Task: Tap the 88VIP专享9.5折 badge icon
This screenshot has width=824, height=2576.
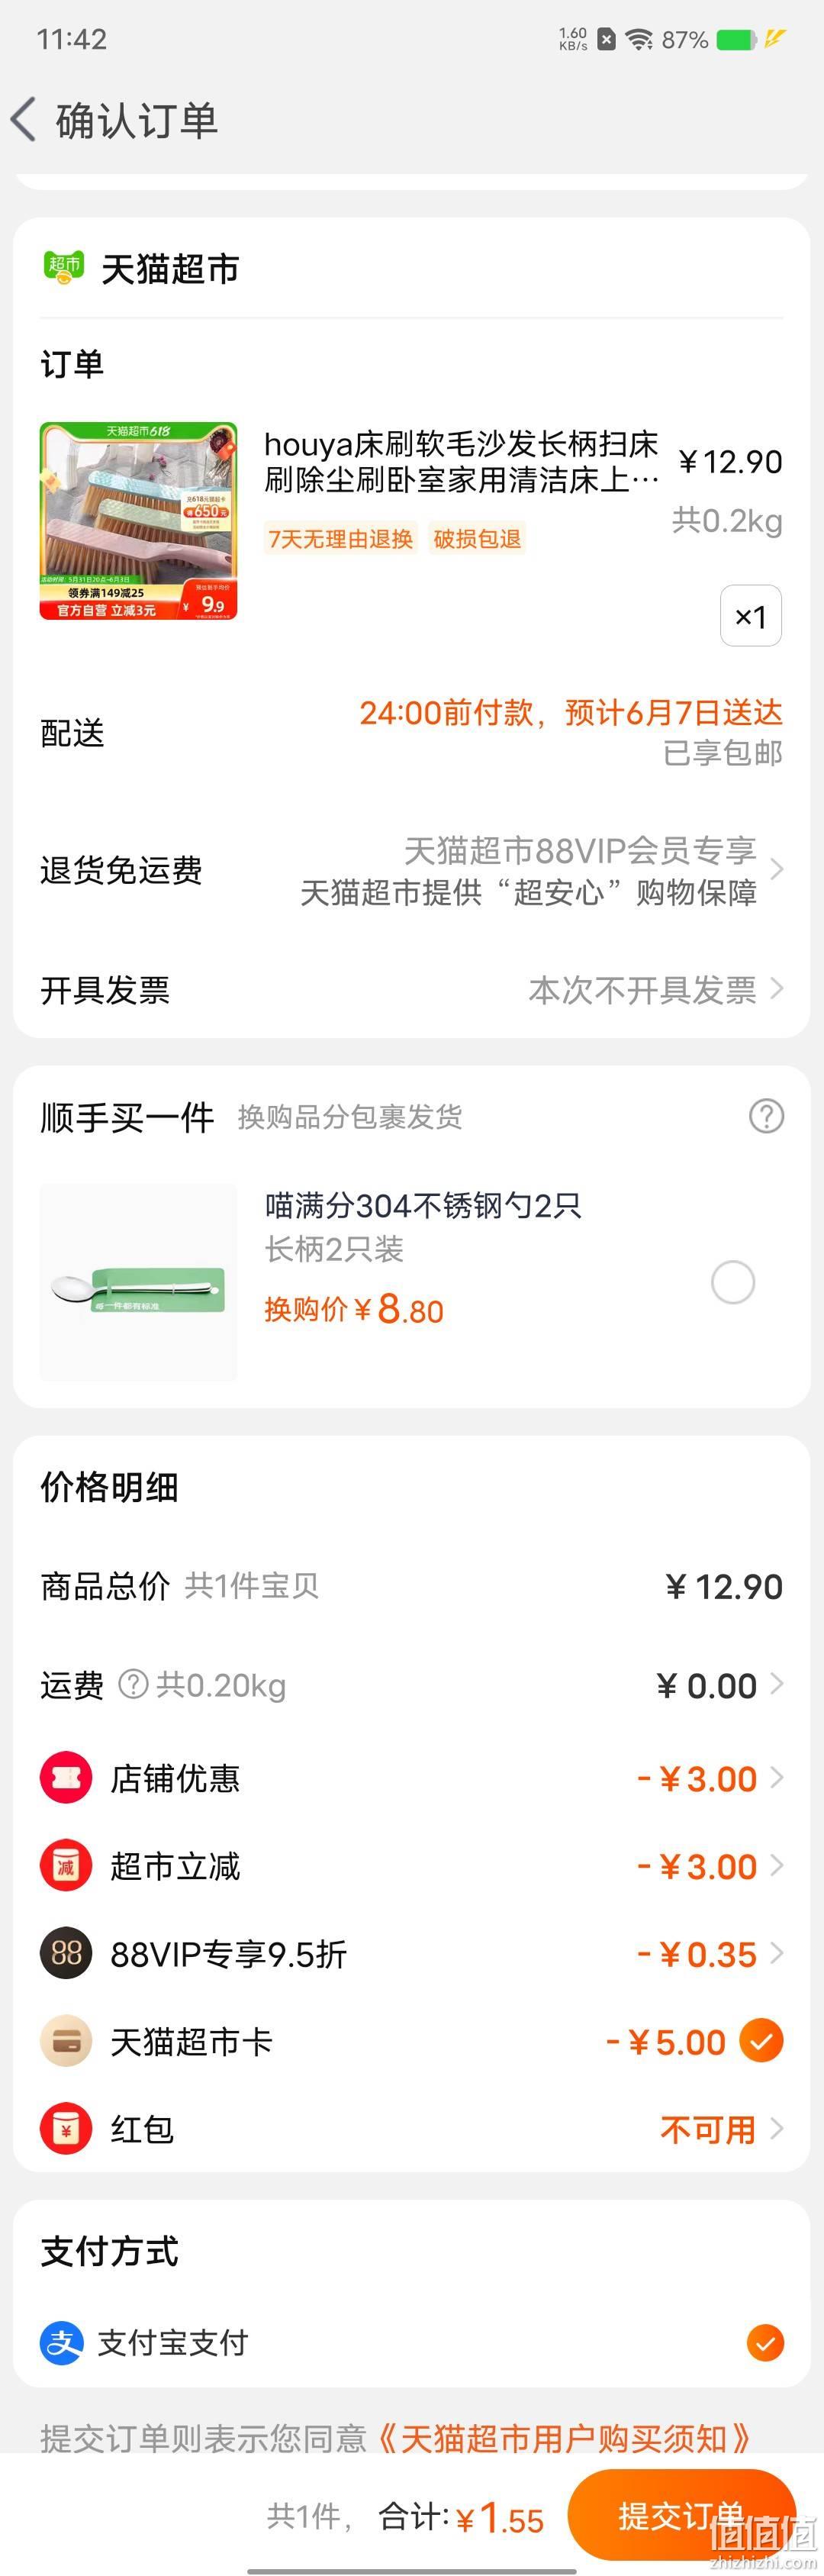Action: (66, 1953)
